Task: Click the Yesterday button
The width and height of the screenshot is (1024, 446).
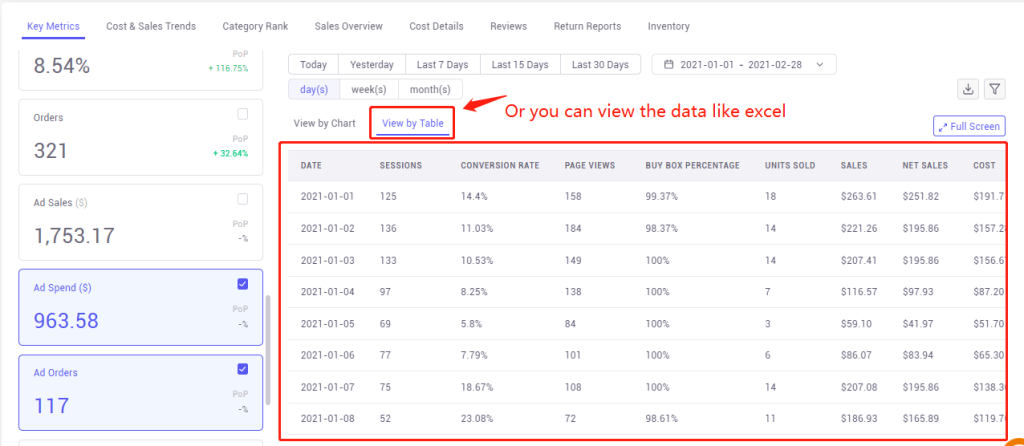Action: pyautogui.click(x=372, y=65)
